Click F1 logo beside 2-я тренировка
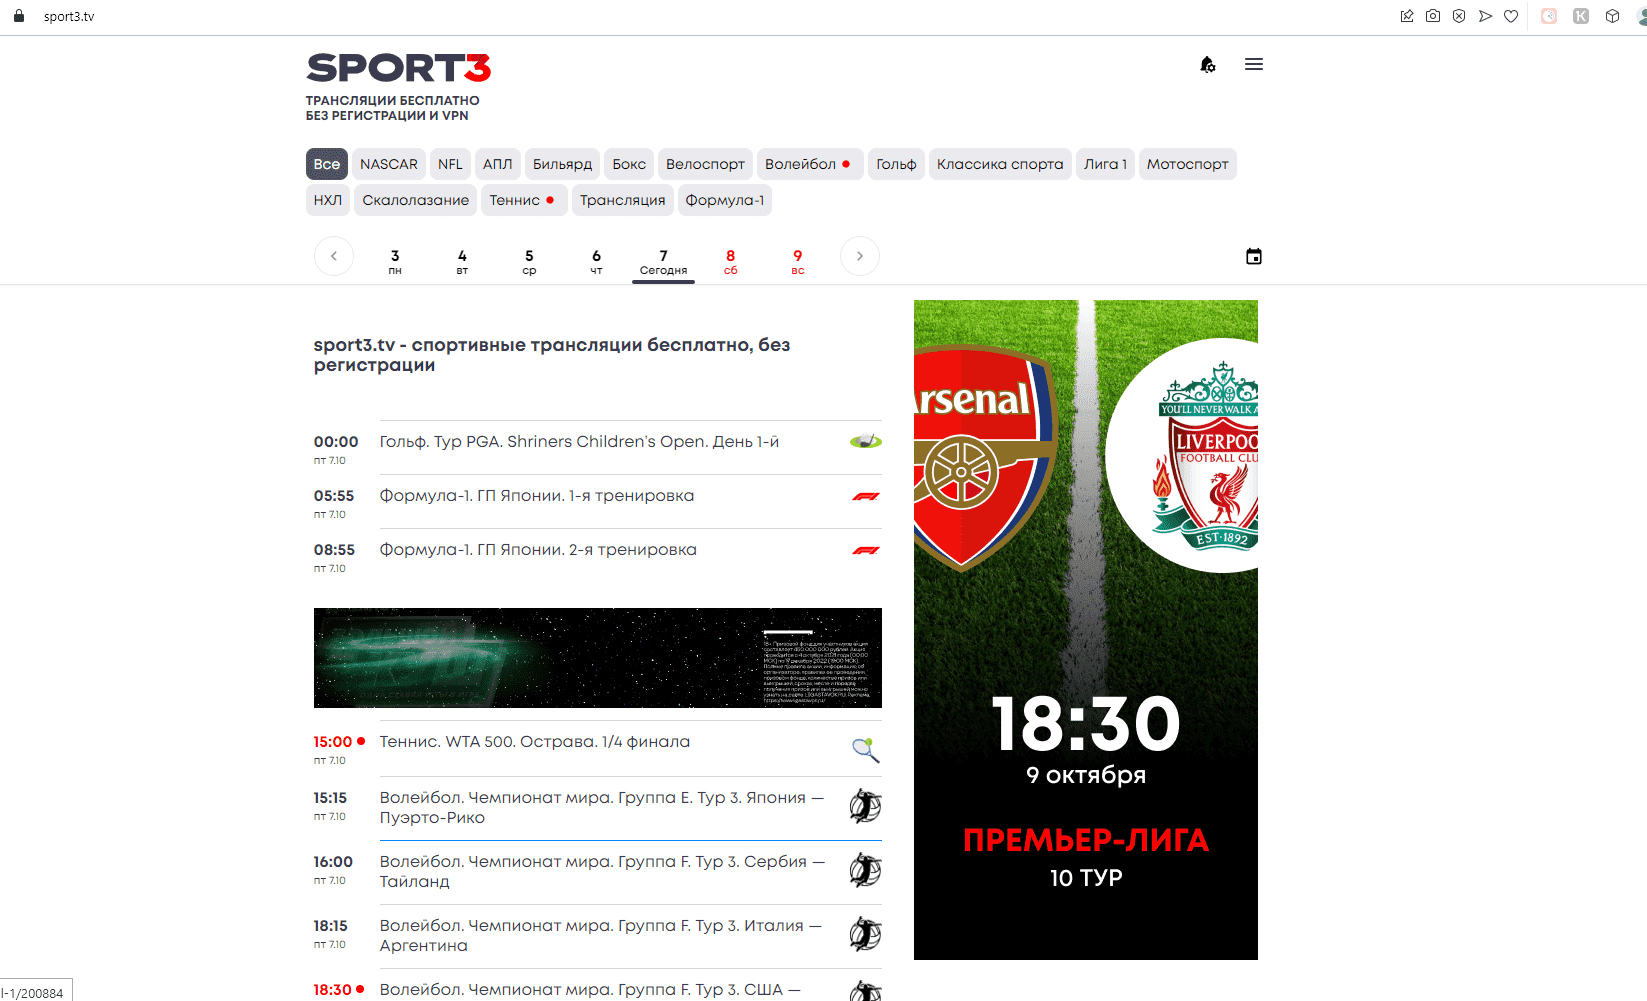 coord(866,550)
